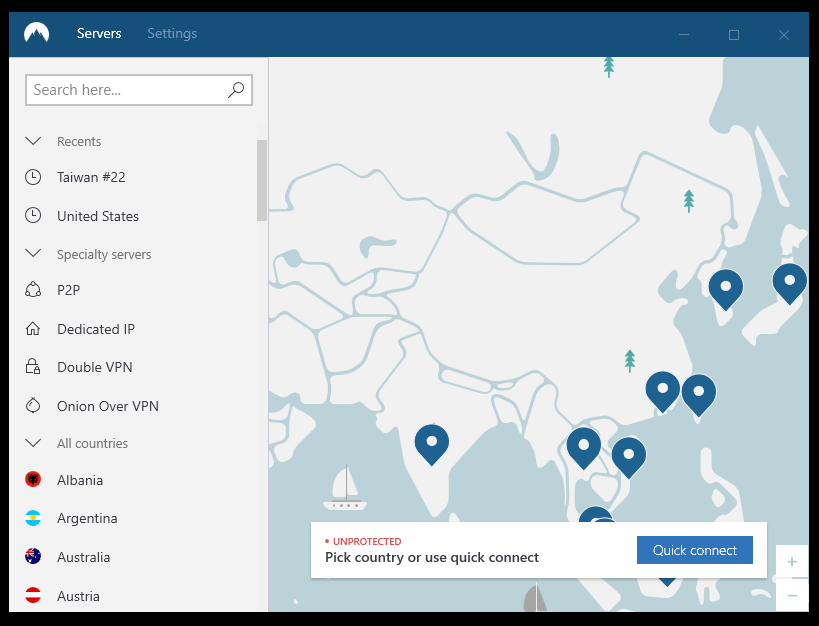Open the Settings tab
819x626 pixels.
point(172,33)
